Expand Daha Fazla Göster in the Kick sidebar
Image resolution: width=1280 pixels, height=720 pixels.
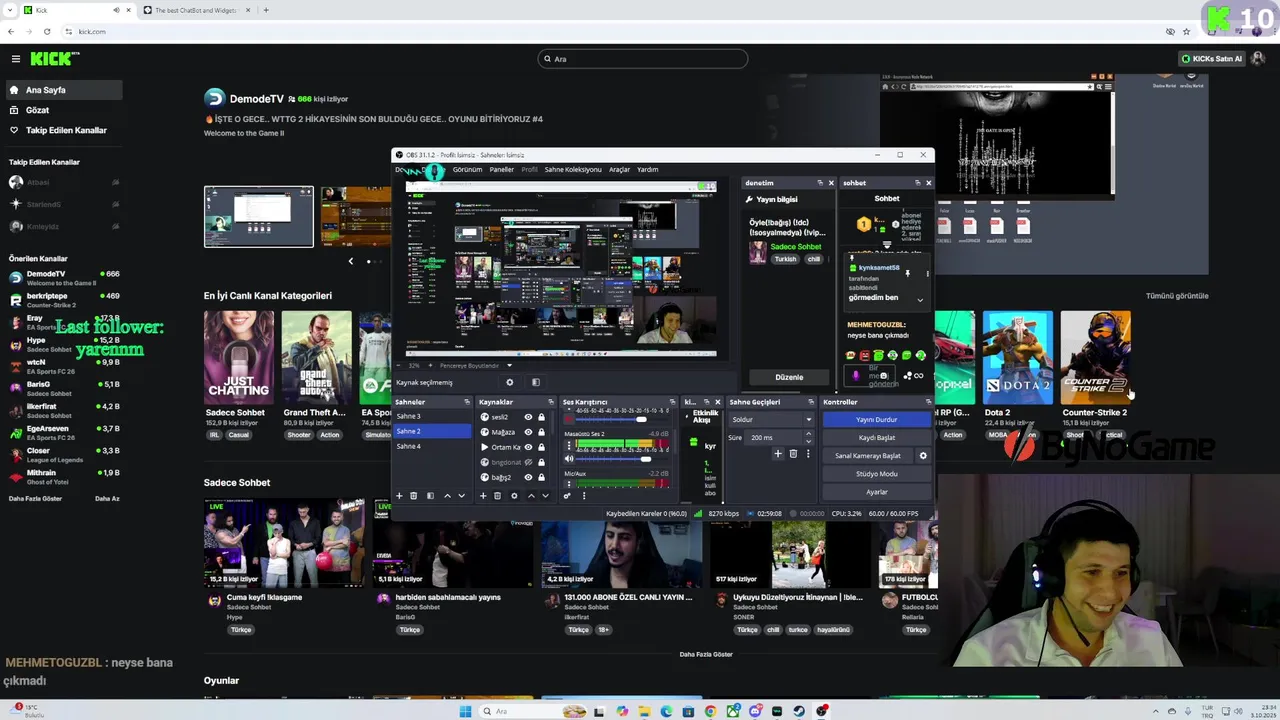coord(37,498)
